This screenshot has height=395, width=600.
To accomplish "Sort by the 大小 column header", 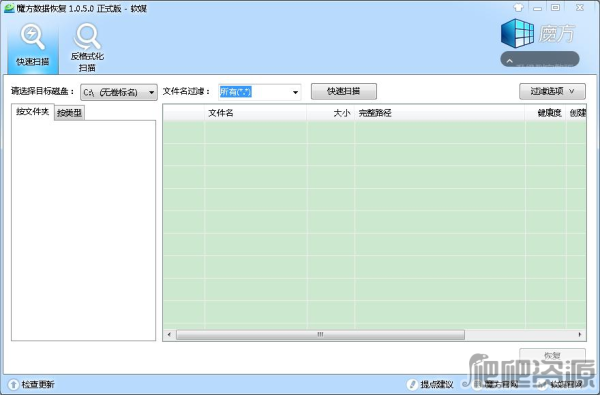I will coord(330,113).
